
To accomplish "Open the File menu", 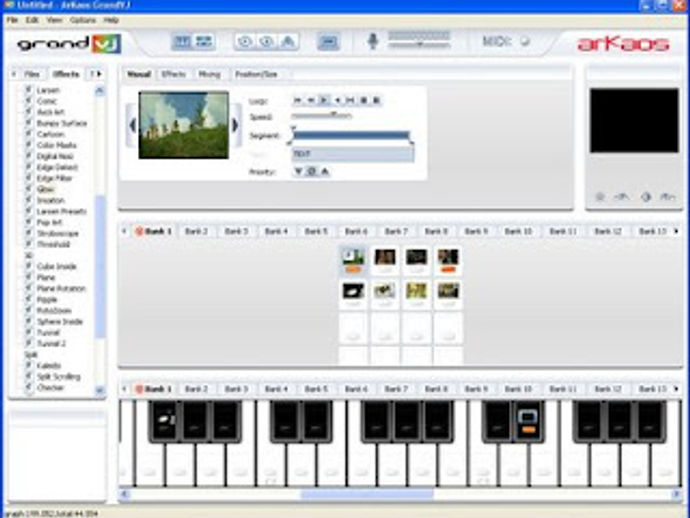I will pyautogui.click(x=12, y=20).
